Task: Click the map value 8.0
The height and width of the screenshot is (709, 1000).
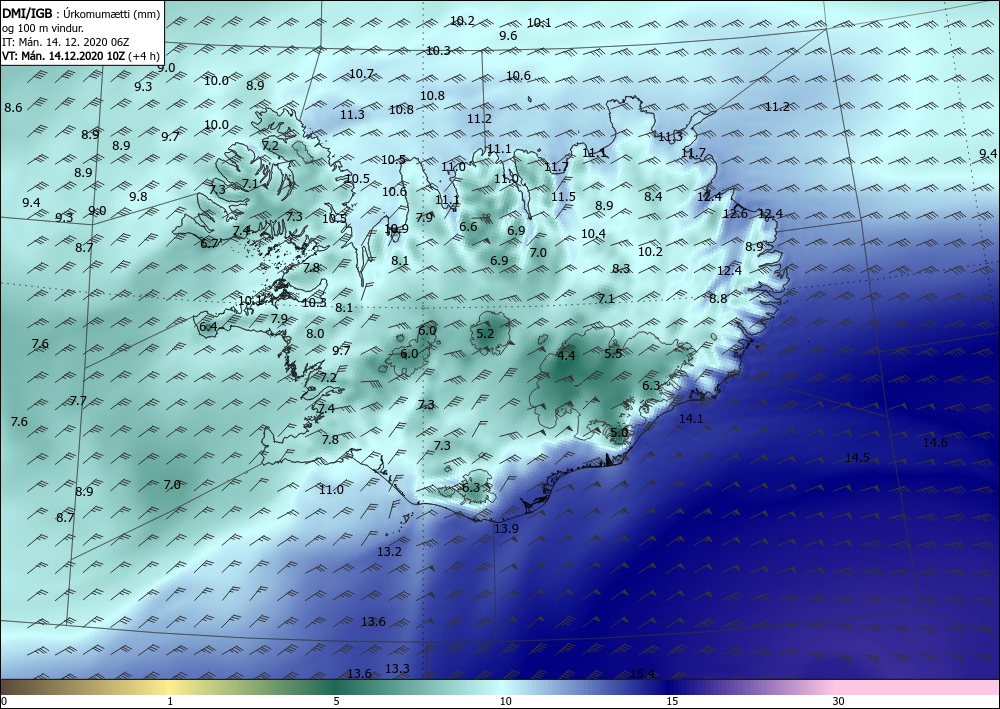Action: [x=315, y=333]
